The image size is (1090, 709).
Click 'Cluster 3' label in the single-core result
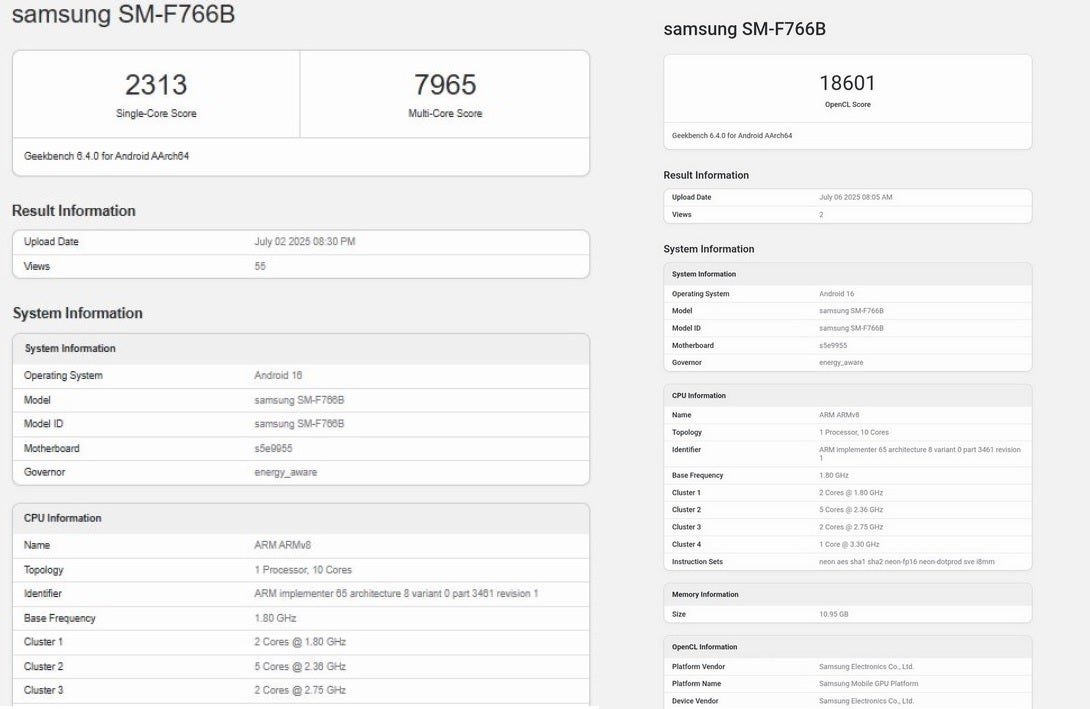pos(43,690)
